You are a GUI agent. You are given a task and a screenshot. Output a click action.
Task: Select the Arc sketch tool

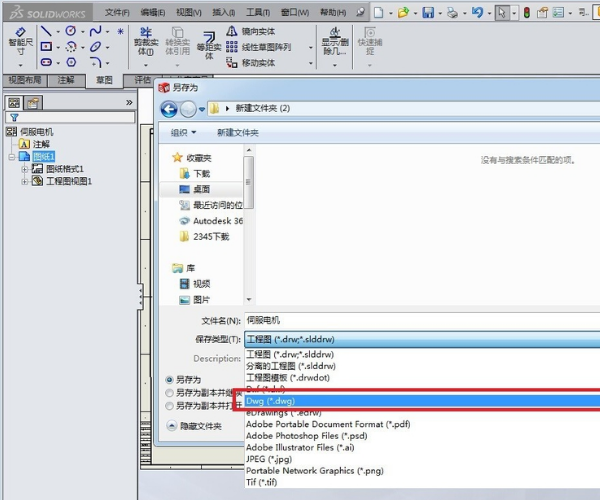[x=71, y=47]
